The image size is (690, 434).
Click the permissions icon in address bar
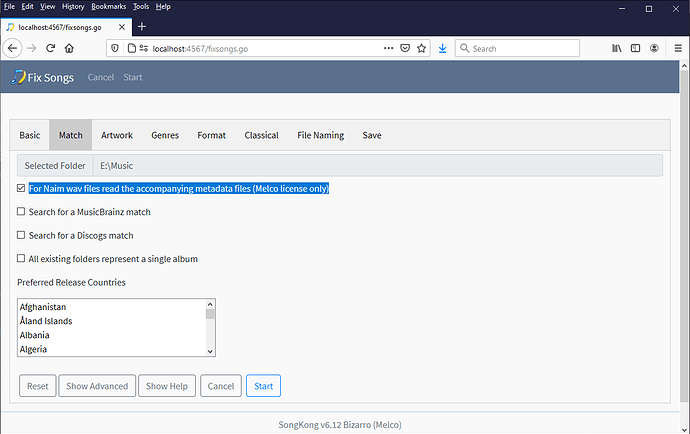(143, 48)
